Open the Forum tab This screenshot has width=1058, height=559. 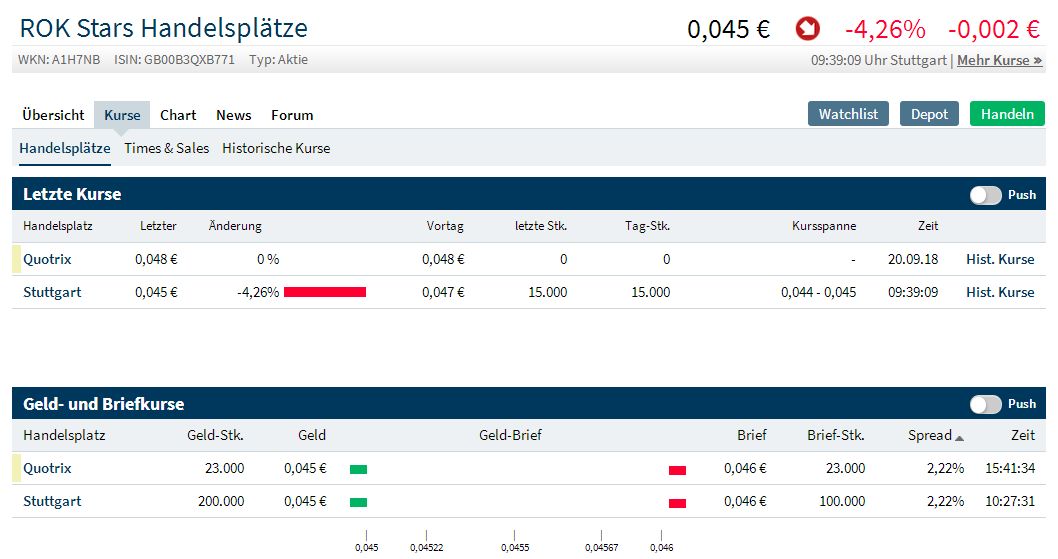pyautogui.click(x=292, y=115)
